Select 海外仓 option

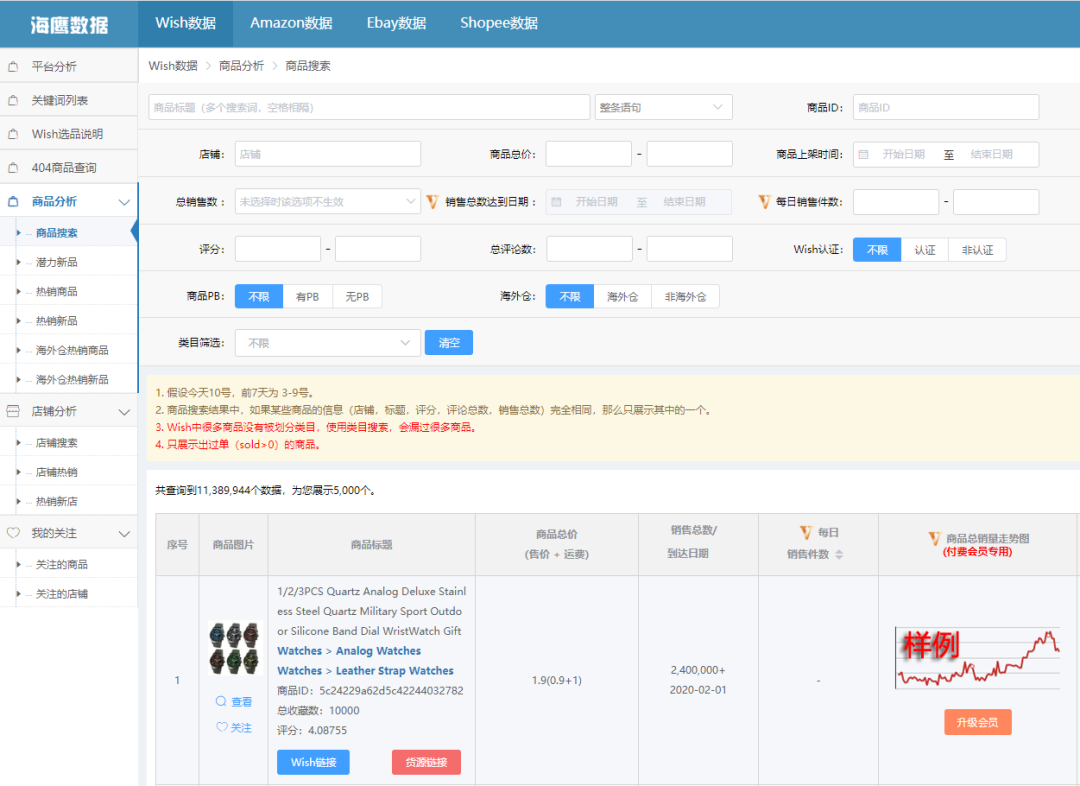point(622,296)
